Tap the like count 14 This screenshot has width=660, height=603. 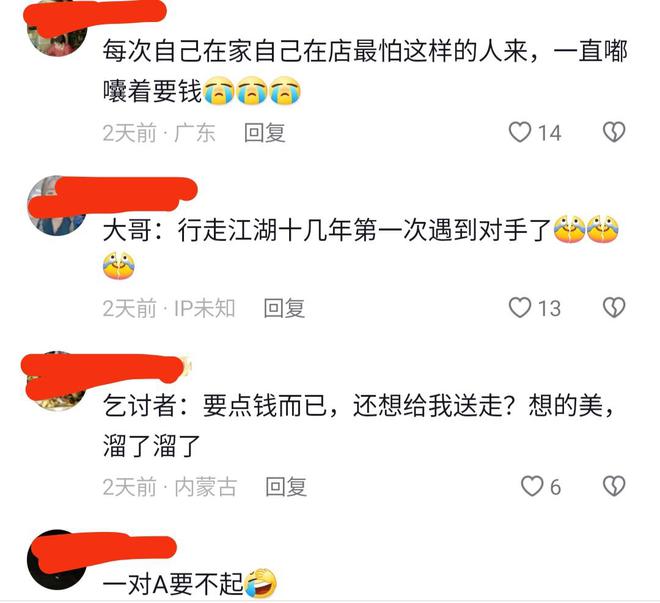[550, 133]
